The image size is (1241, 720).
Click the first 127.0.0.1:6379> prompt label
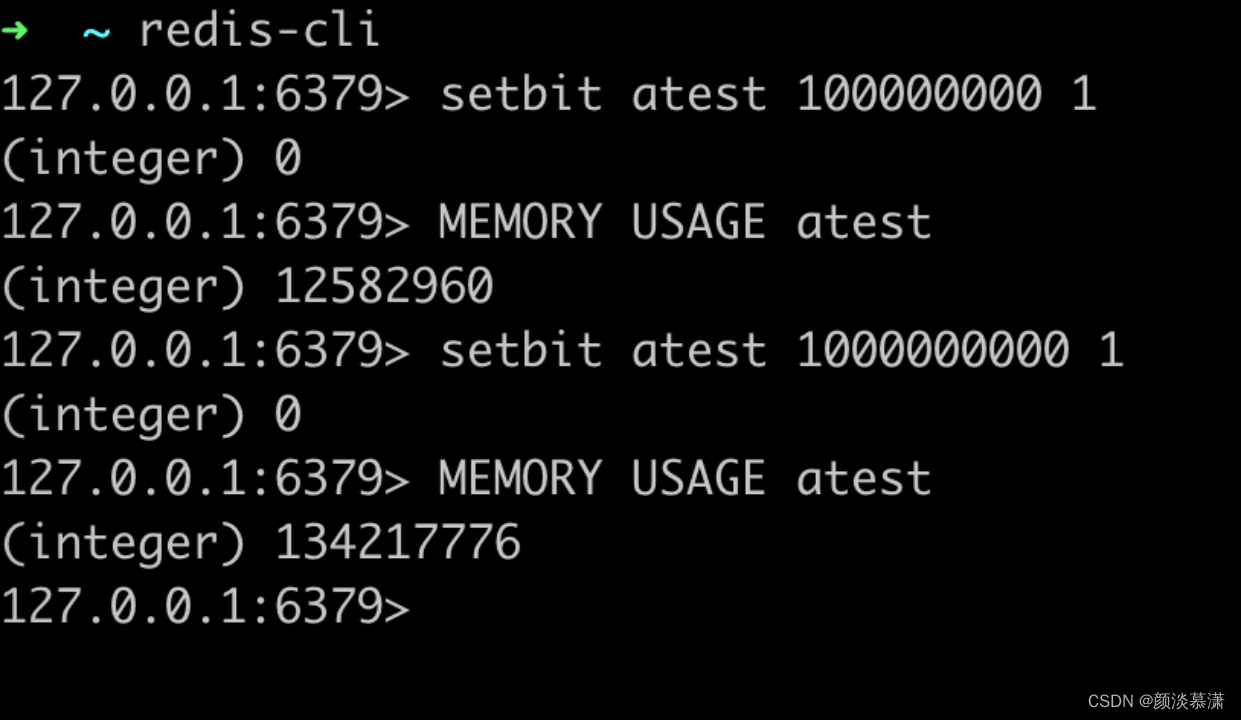pyautogui.click(x=206, y=94)
